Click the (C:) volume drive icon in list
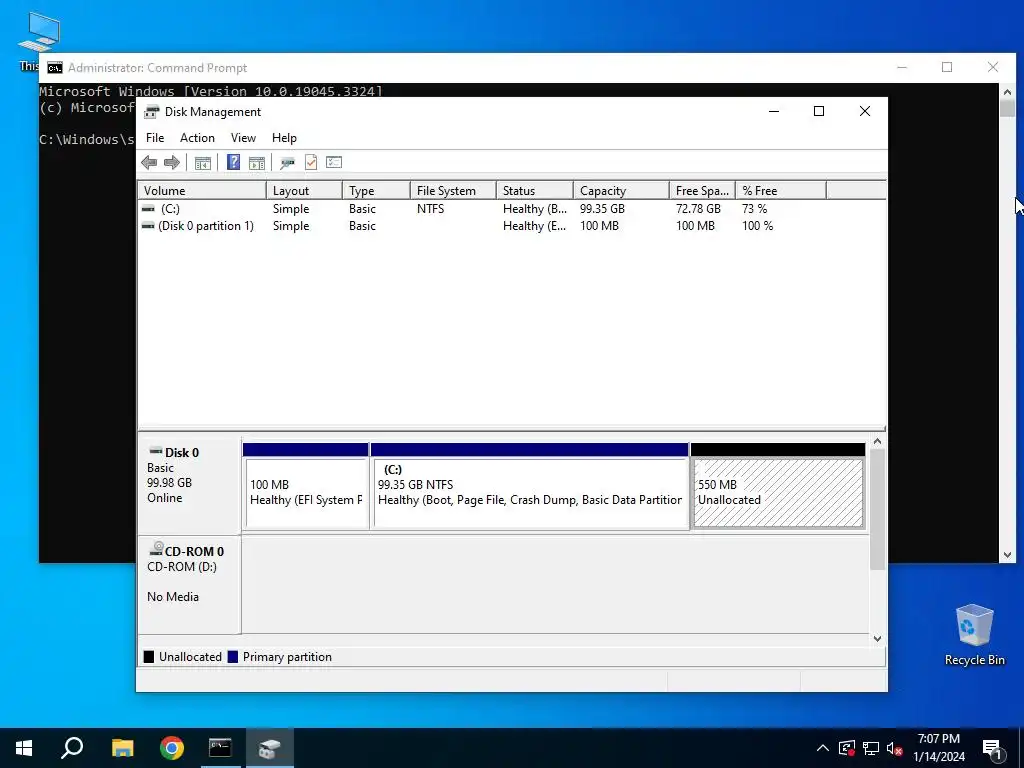Image resolution: width=1024 pixels, height=768 pixels. click(148, 208)
